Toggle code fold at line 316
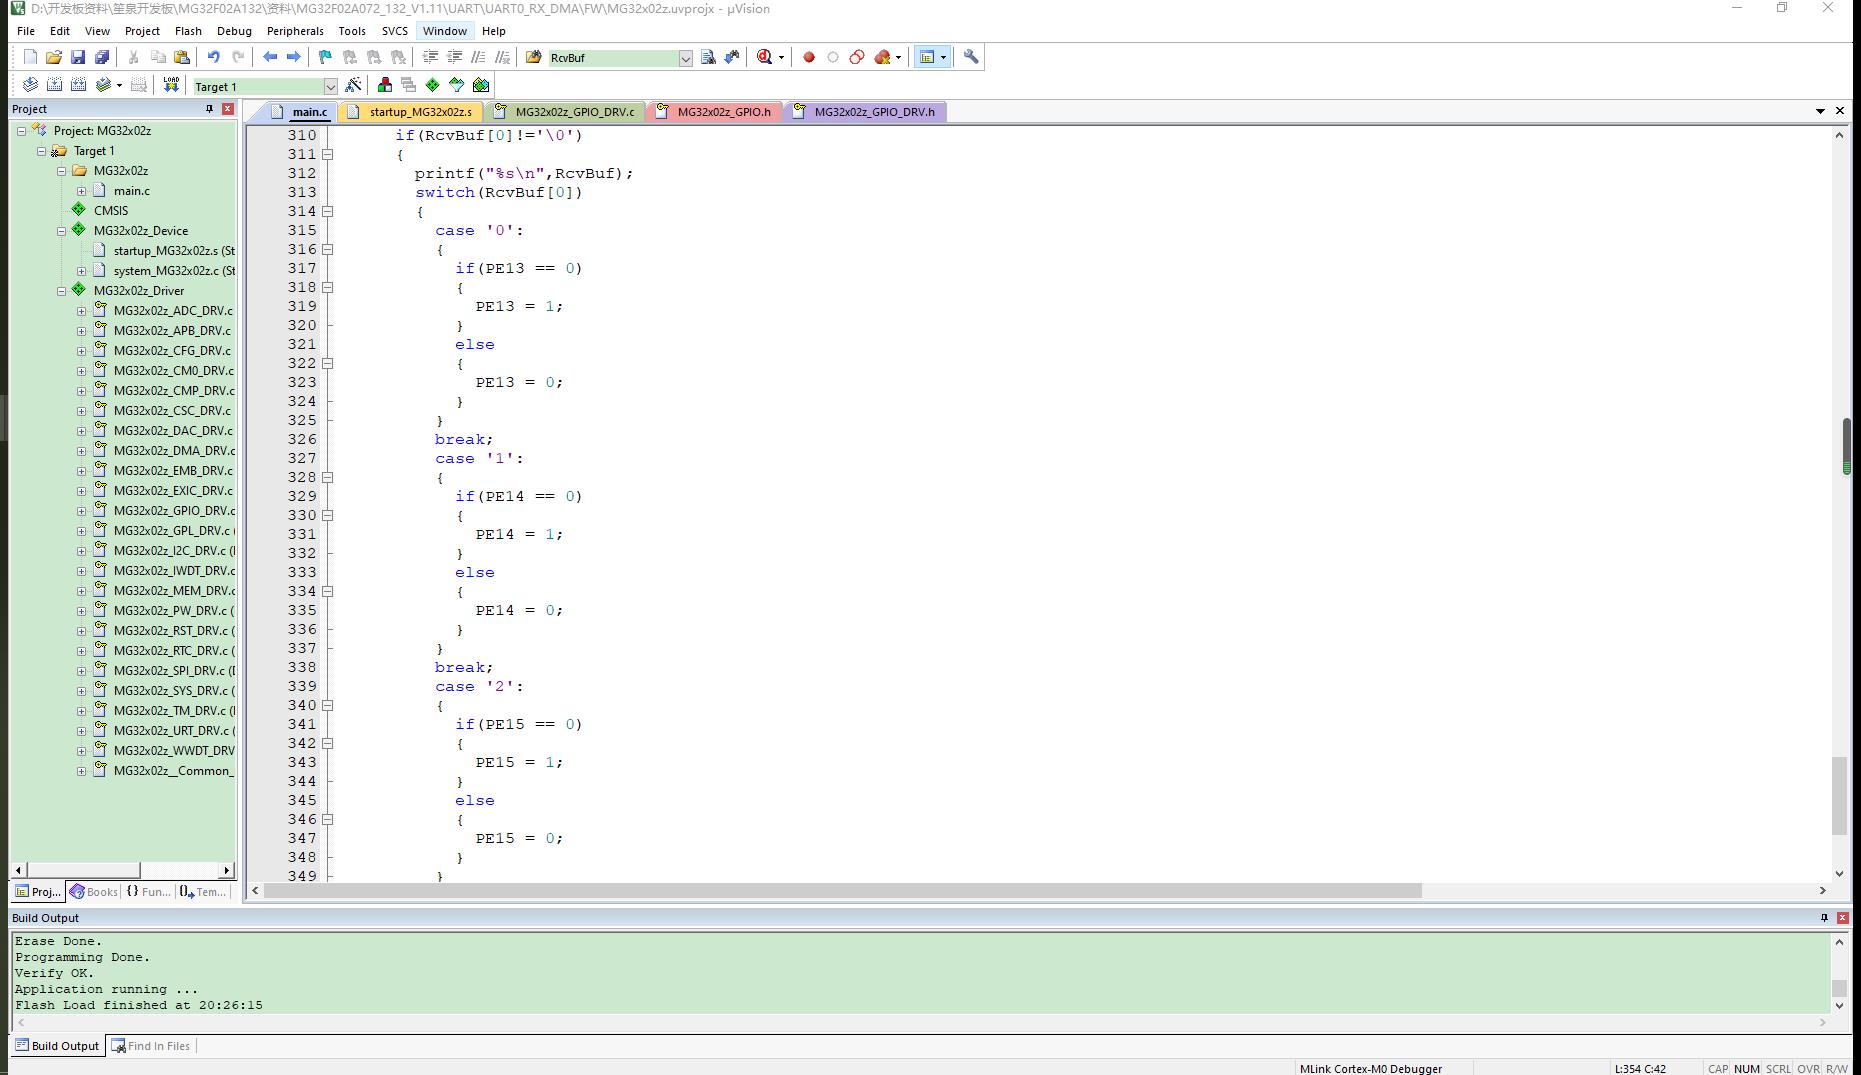This screenshot has height=1075, width=1861. pos(327,249)
